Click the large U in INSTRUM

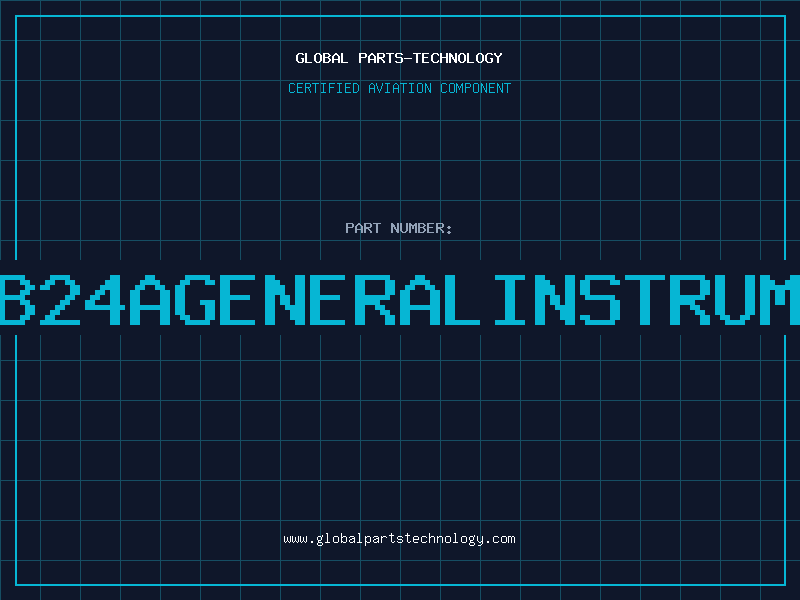[735, 300]
